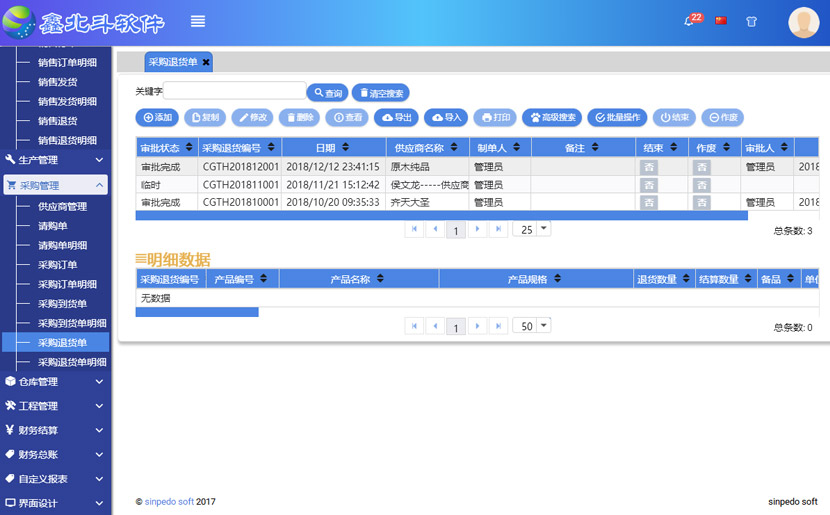Toggle the hamburger sidebar menu
The height and width of the screenshot is (515, 830).
coord(198,21)
